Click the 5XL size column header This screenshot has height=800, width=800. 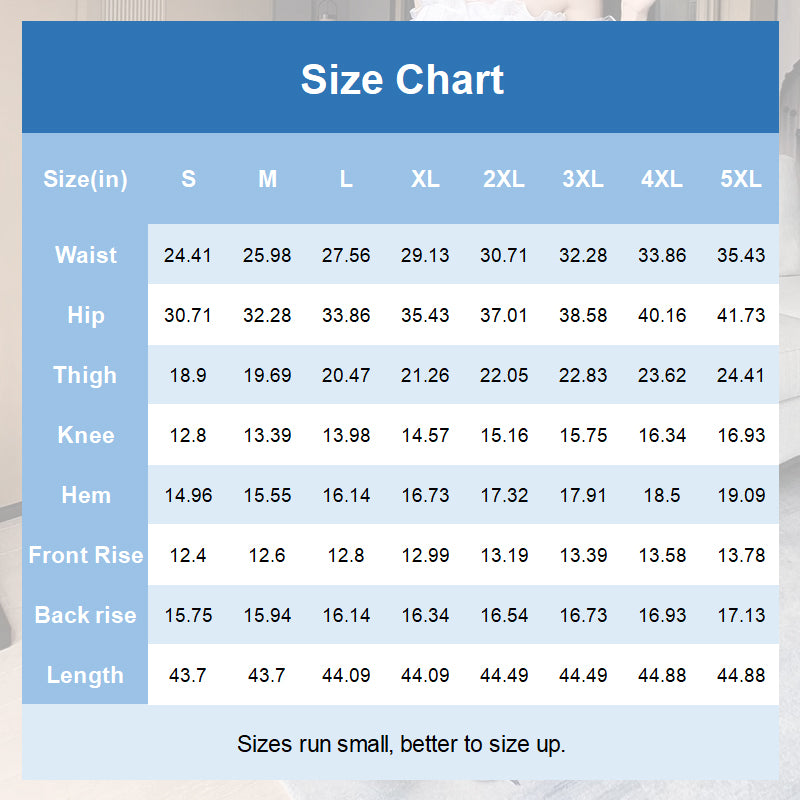click(741, 180)
